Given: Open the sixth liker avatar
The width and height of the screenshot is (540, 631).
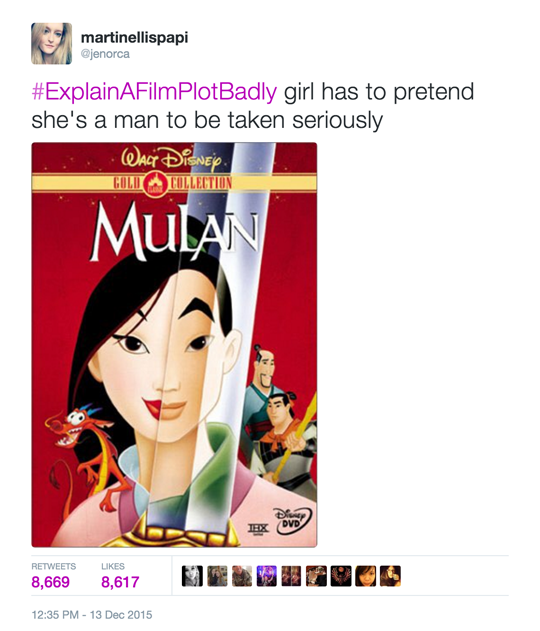Looking at the screenshot, I should pyautogui.click(x=316, y=576).
